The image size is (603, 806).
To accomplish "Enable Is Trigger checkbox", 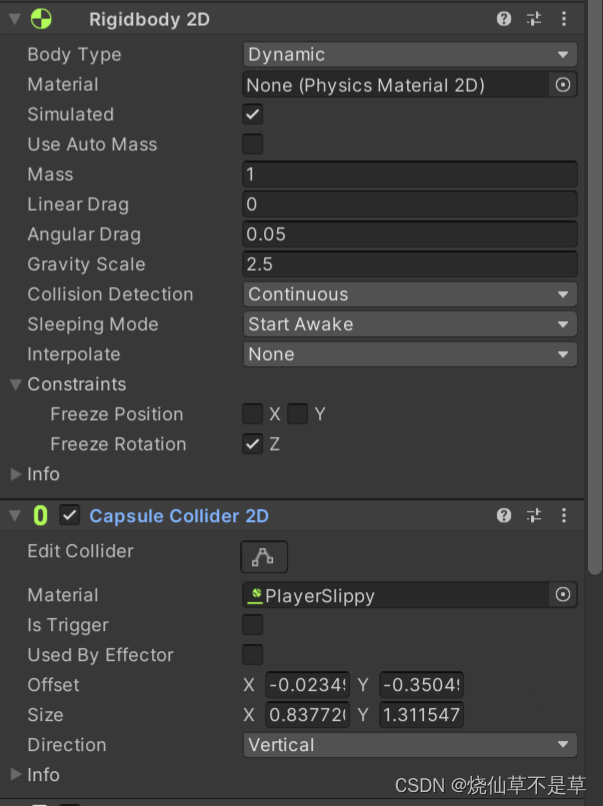I will (x=253, y=625).
